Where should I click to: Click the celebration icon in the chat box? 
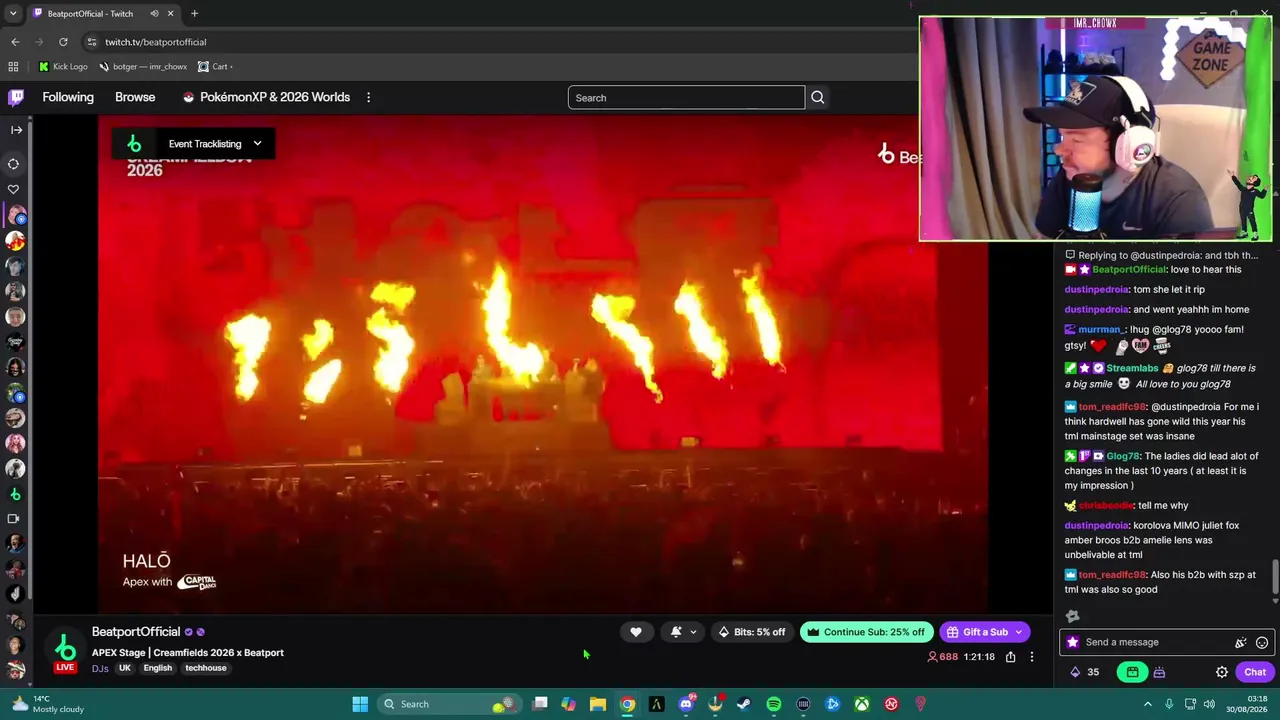click(1241, 643)
